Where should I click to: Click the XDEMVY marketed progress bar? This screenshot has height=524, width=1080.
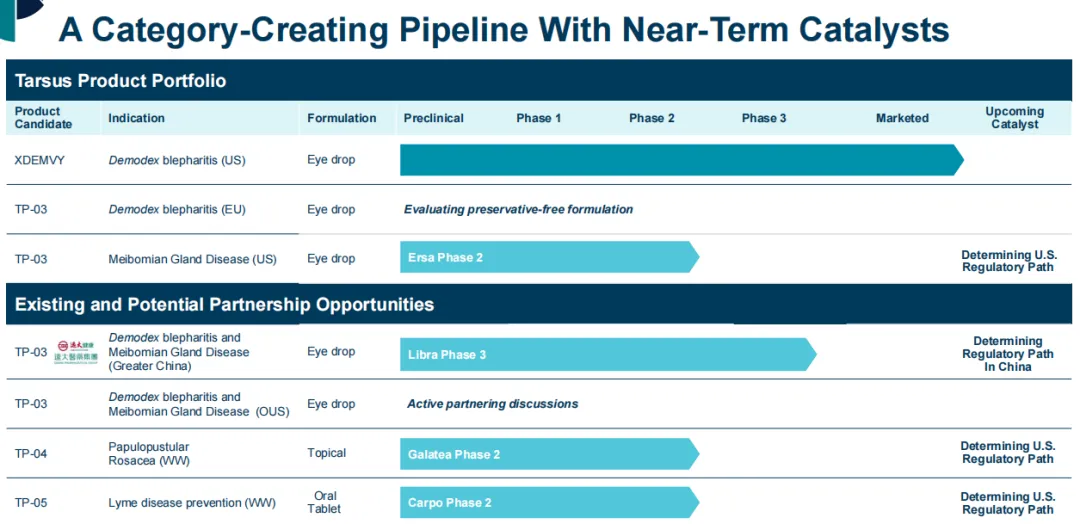(x=680, y=160)
